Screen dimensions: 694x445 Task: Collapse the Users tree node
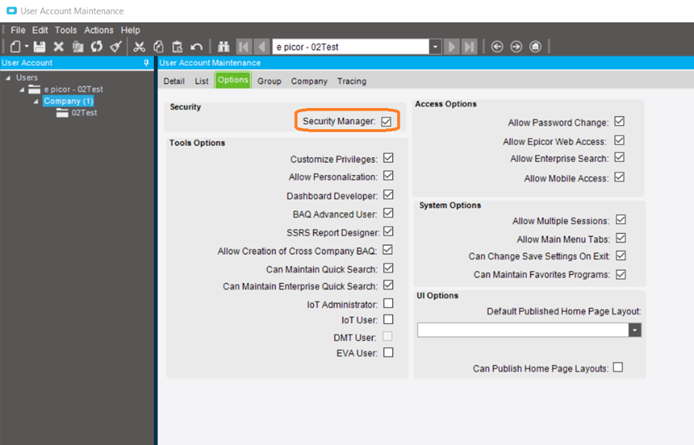[8, 78]
